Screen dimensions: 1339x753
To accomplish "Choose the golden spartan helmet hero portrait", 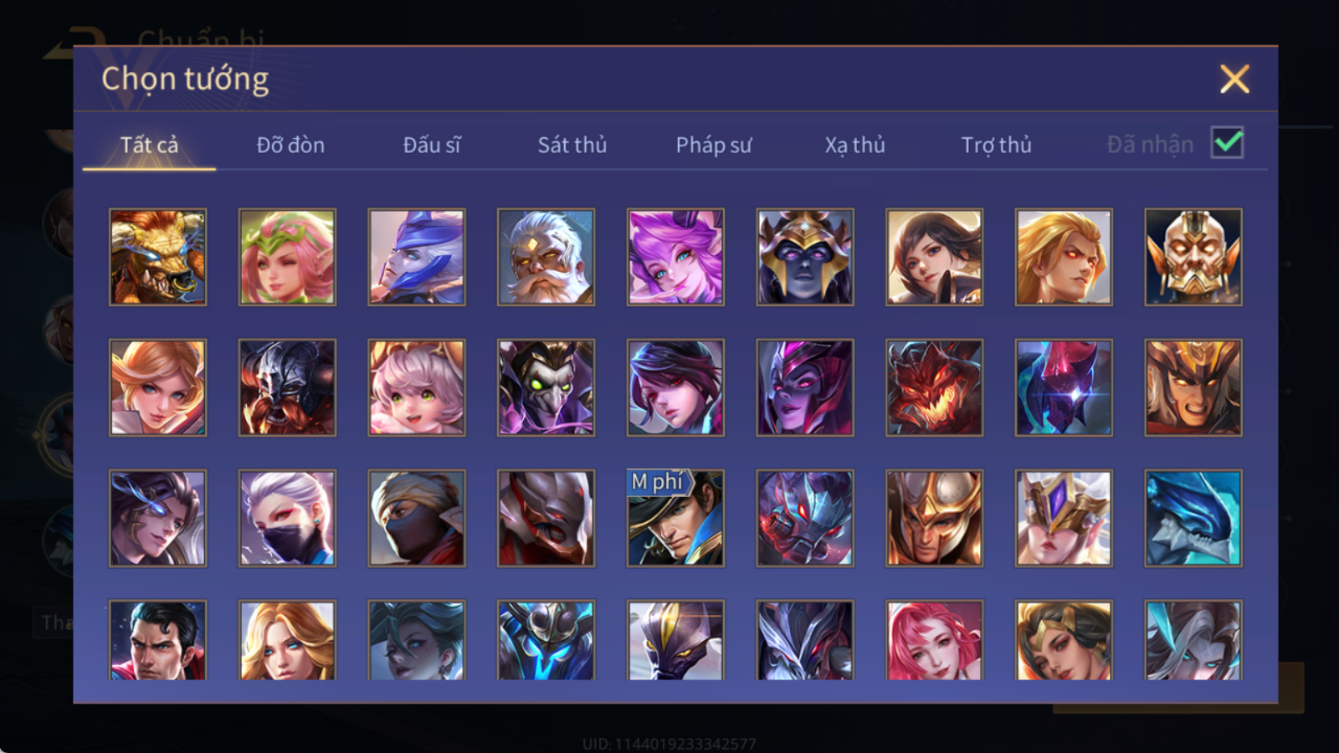I will pos(934,518).
